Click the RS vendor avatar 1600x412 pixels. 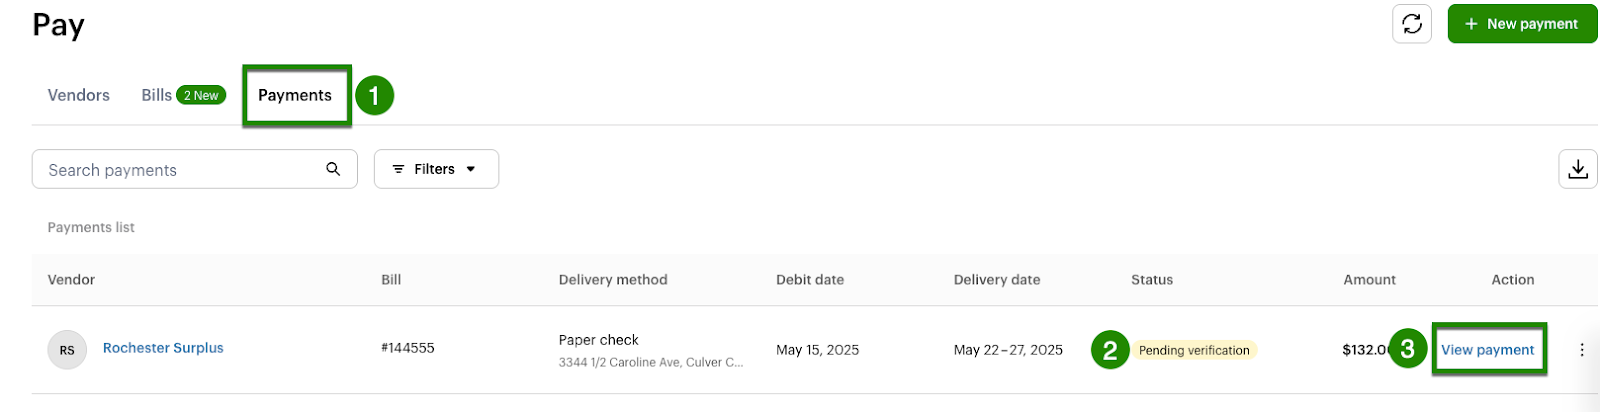click(67, 350)
